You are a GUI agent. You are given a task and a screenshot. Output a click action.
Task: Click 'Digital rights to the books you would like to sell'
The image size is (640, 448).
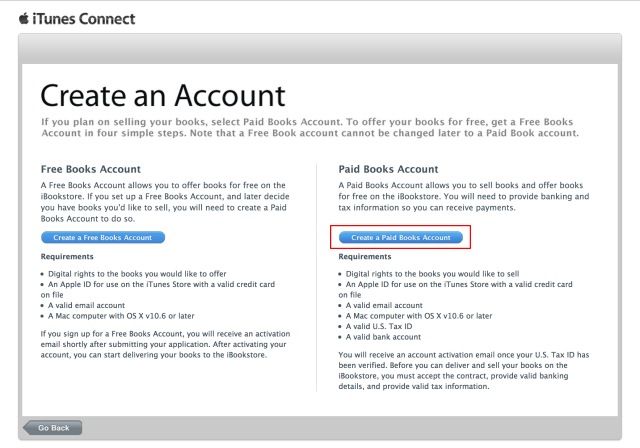click(432, 274)
